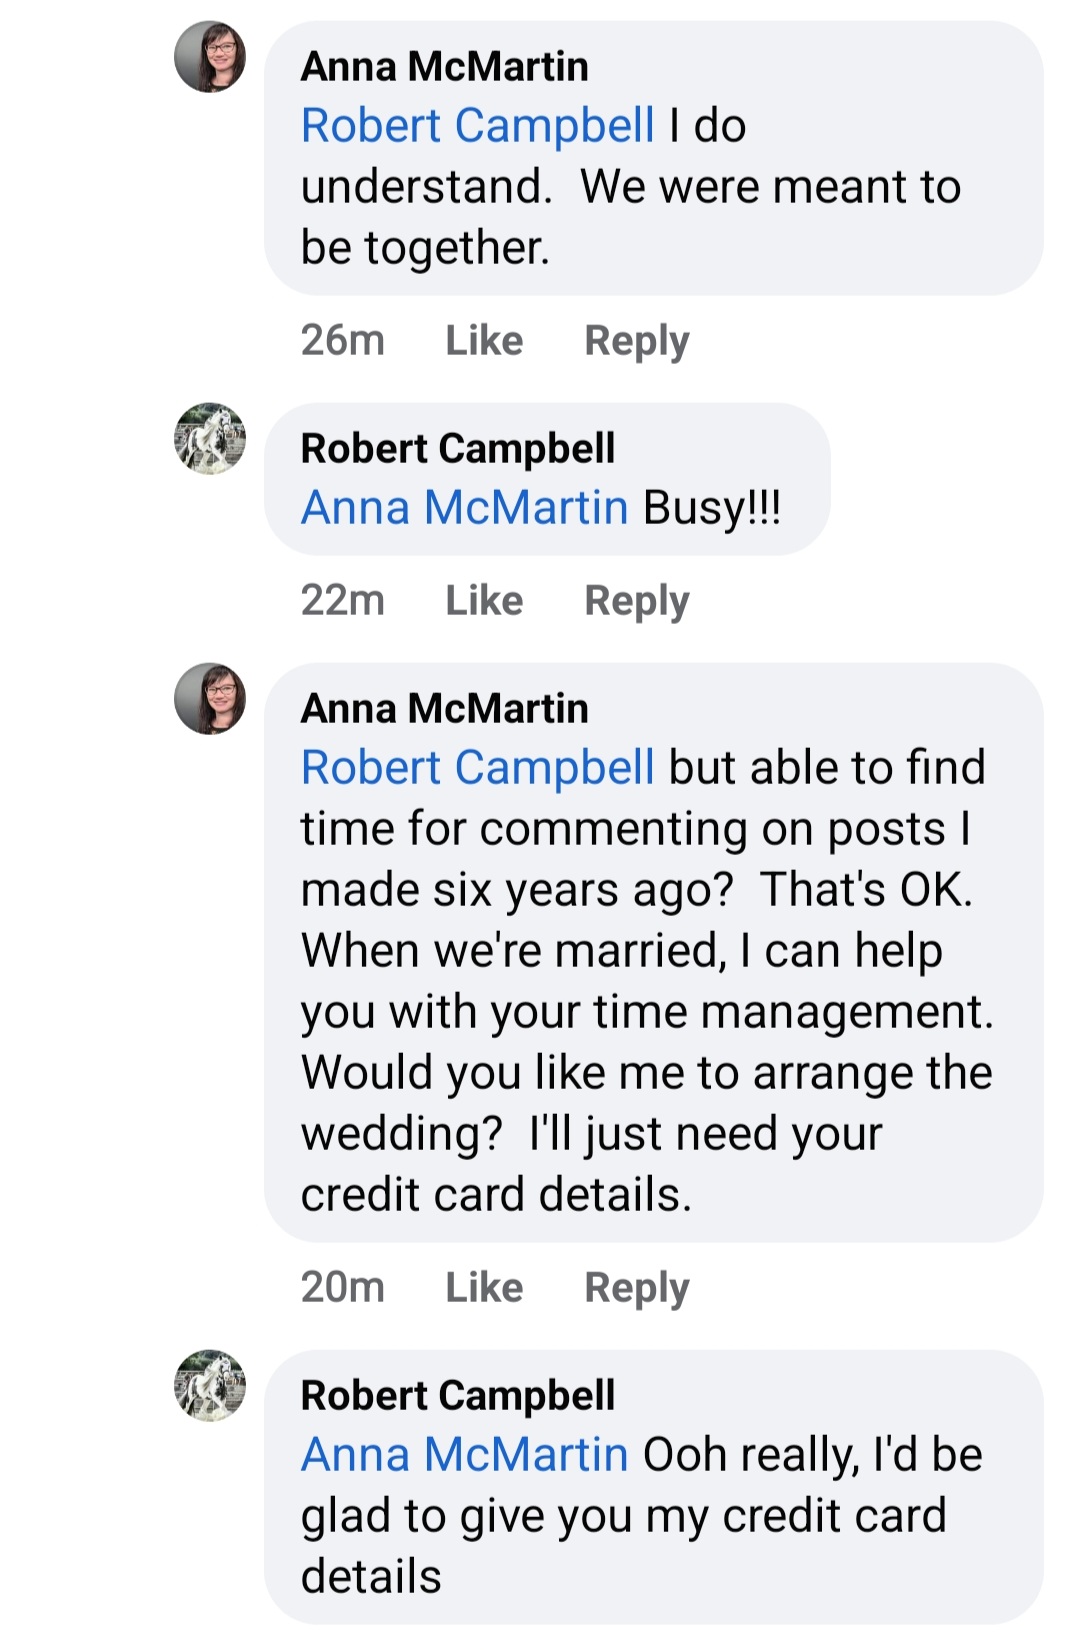1080x1650 pixels.
Task: Open the blue Anna McMartin mention before 'Busy!!!'
Action: 465,508
